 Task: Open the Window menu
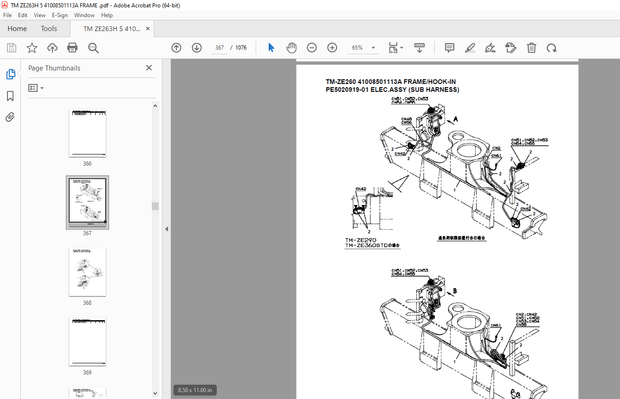[x=84, y=15]
